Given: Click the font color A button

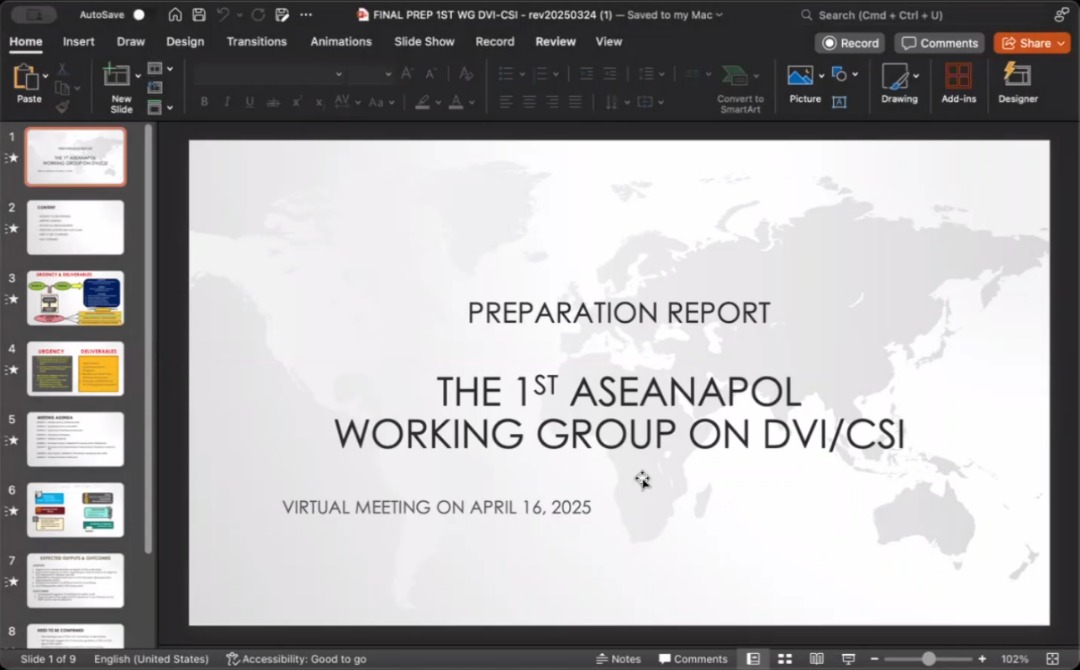Looking at the screenshot, I should point(456,103).
